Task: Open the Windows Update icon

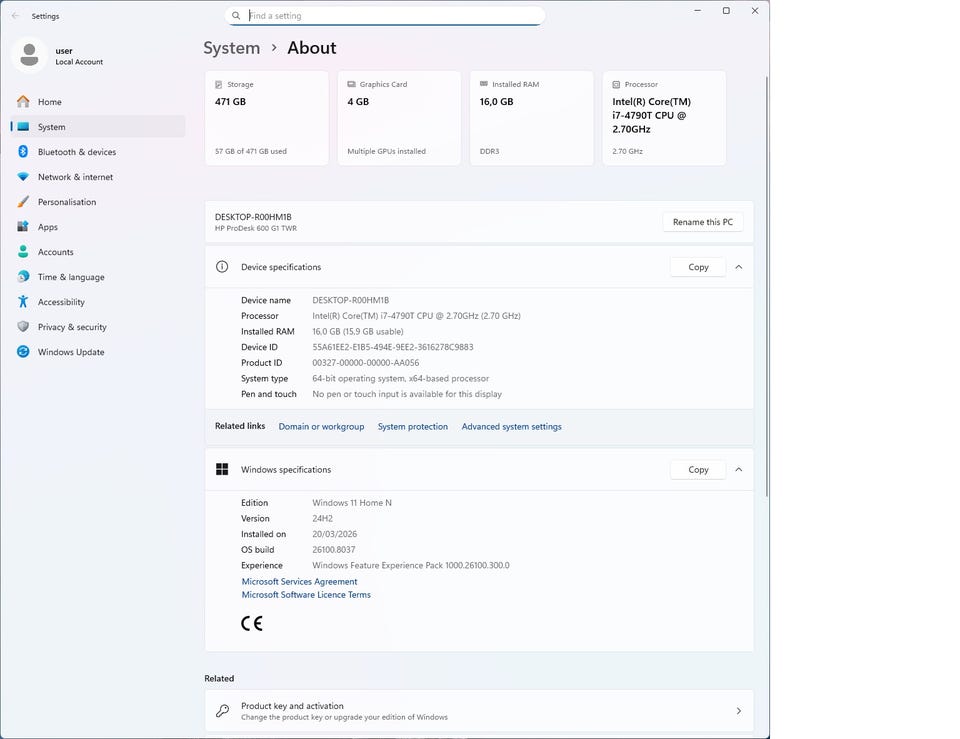Action: point(23,352)
